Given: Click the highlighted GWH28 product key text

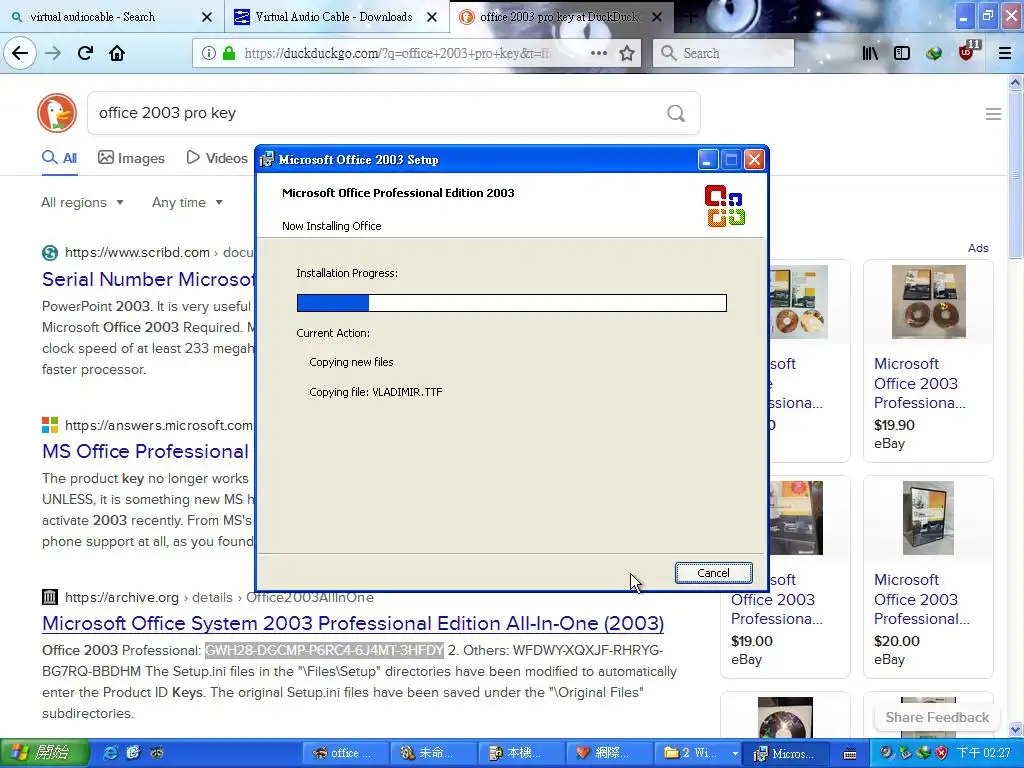Looking at the screenshot, I should click(x=325, y=650).
